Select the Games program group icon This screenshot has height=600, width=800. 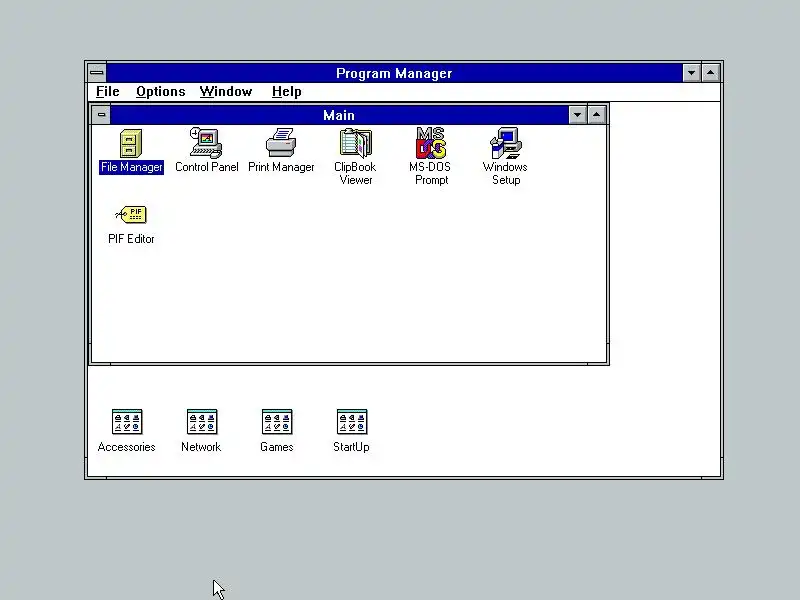[x=277, y=422]
